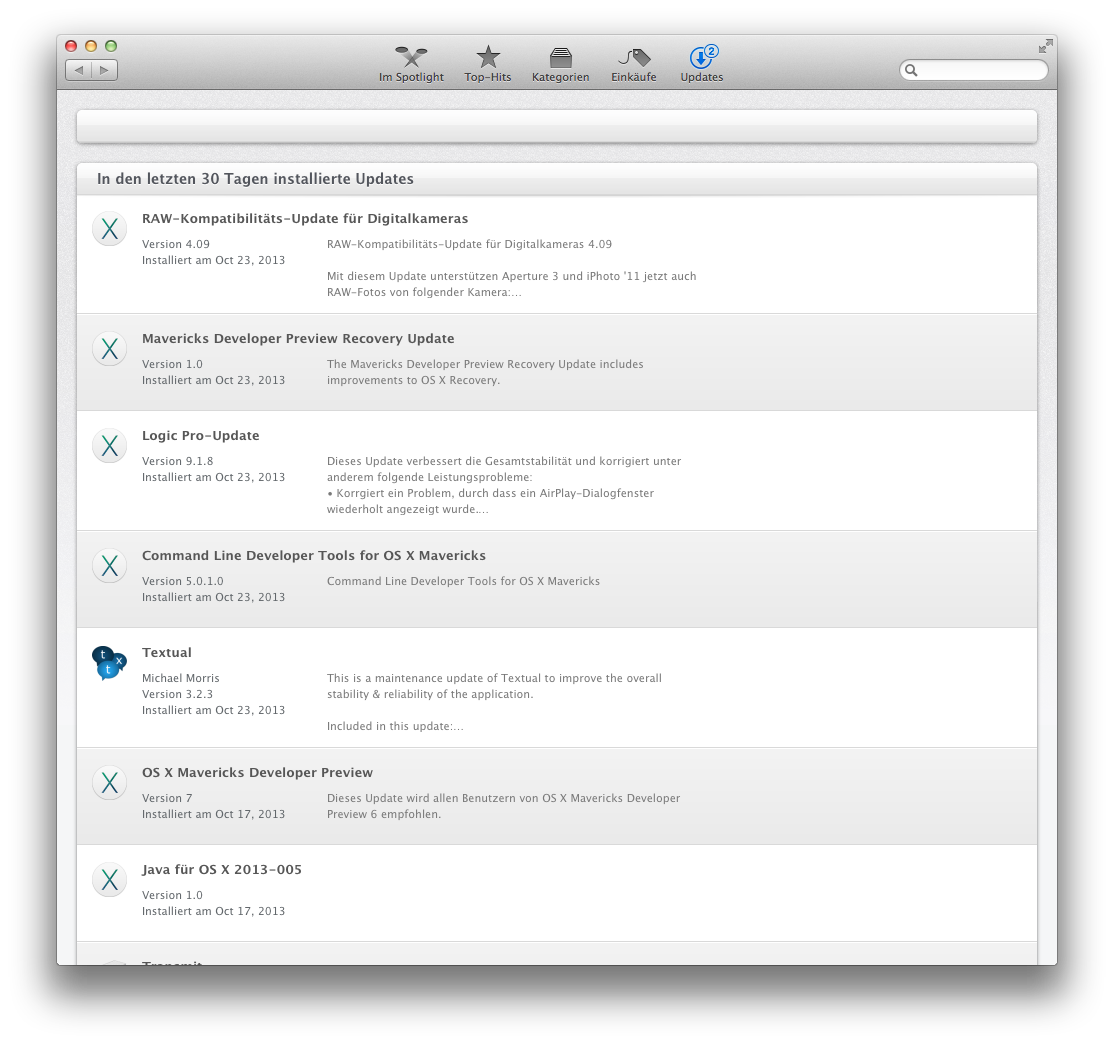Open Command Line Developer Tools for OS X Mavericks title

tap(313, 556)
